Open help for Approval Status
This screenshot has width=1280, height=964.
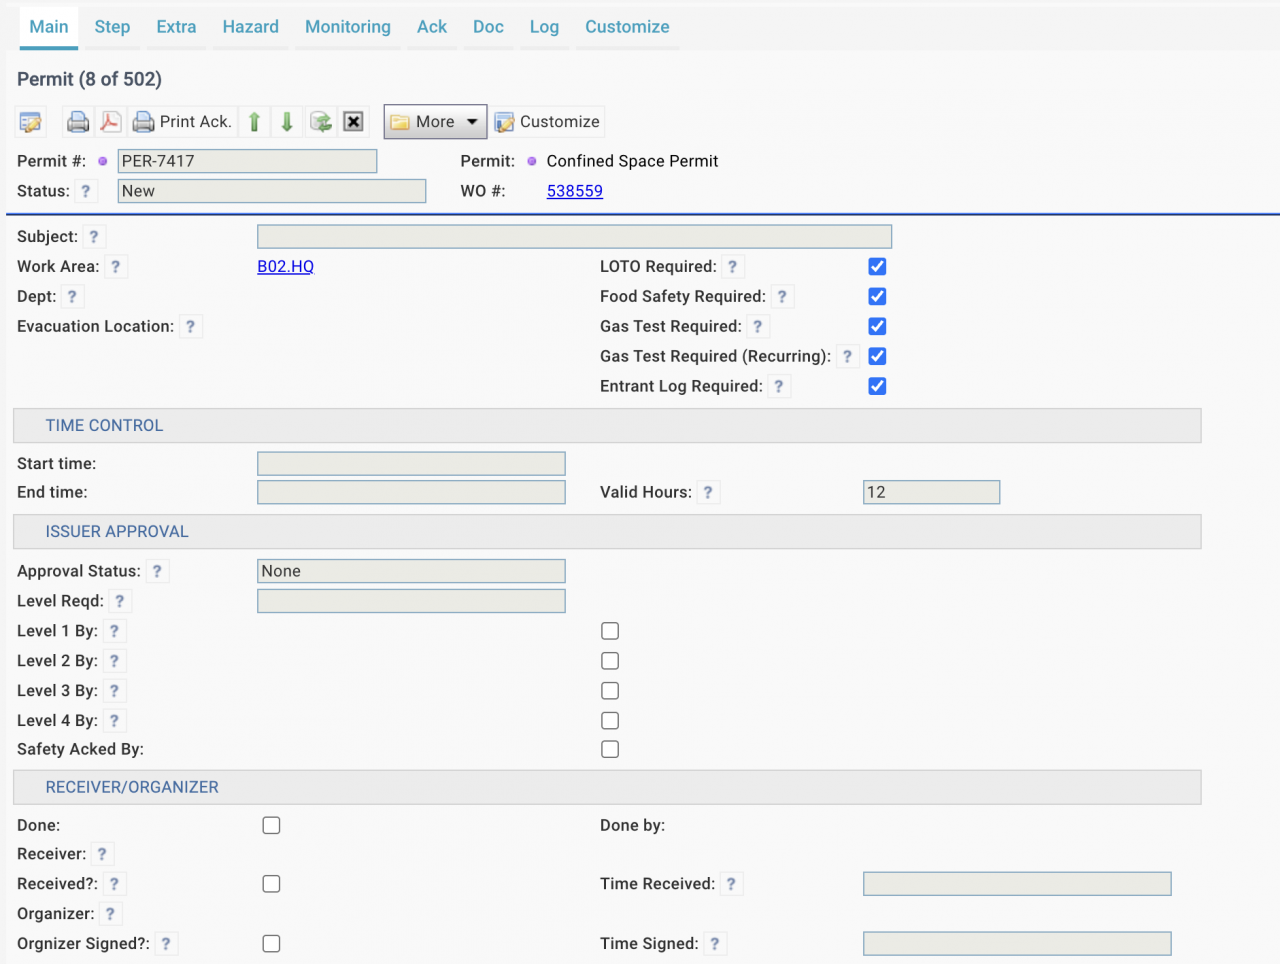click(x=157, y=571)
